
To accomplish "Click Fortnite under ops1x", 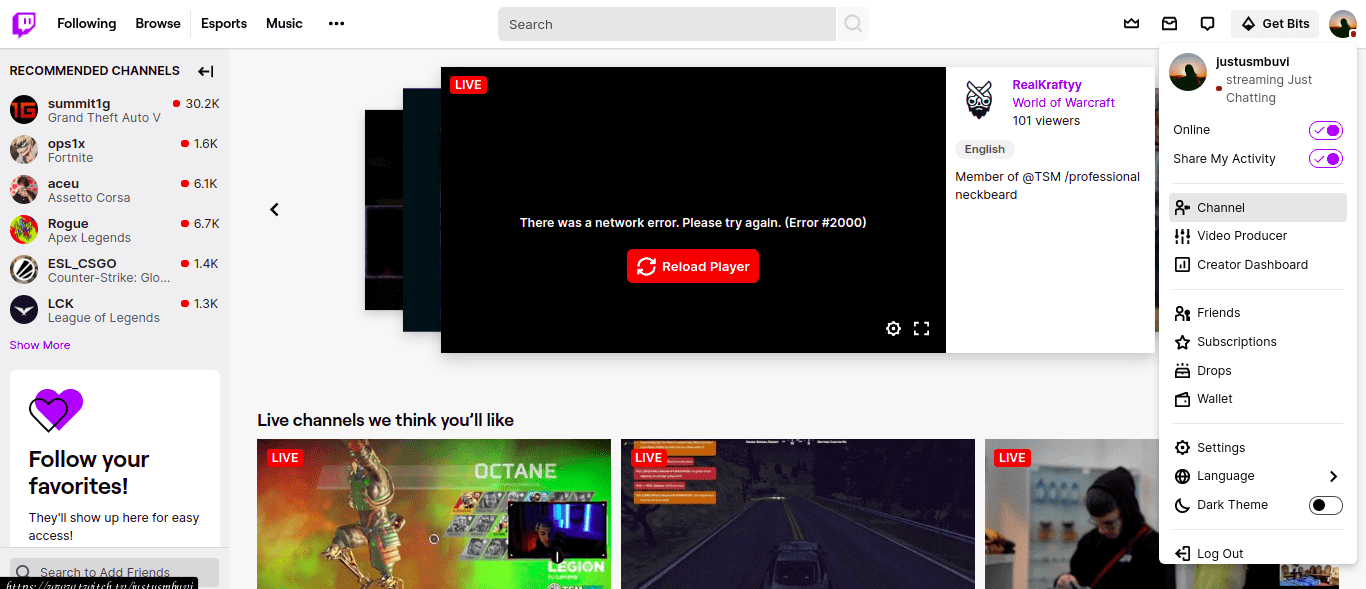I will [70, 158].
